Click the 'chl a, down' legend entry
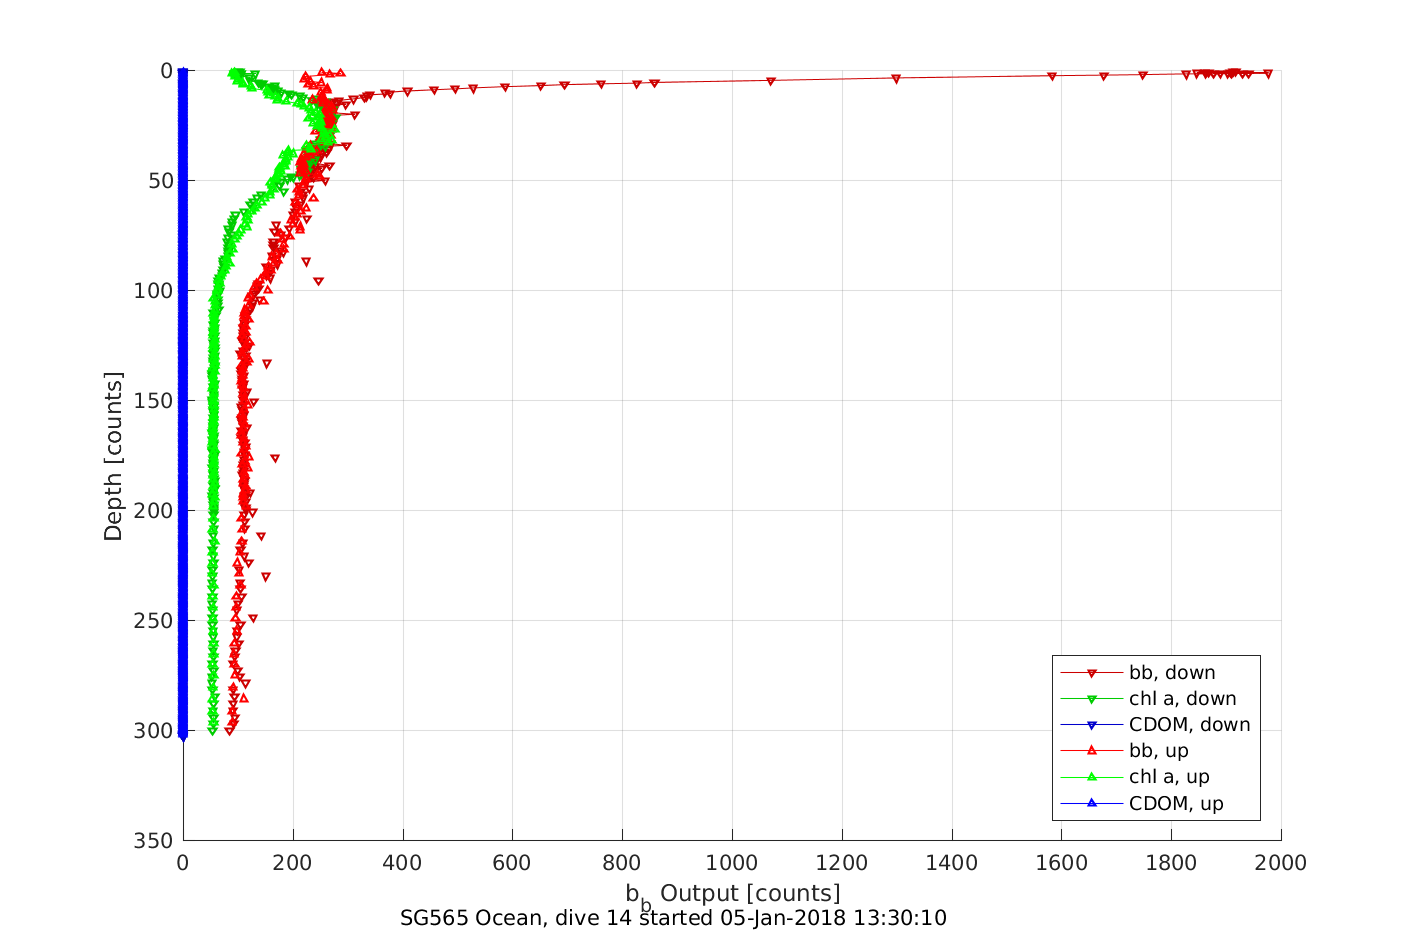1417x945 pixels. (x=1148, y=699)
